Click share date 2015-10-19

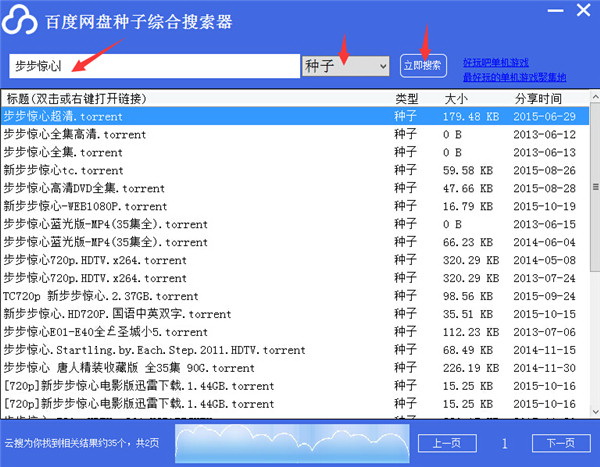coord(545,206)
